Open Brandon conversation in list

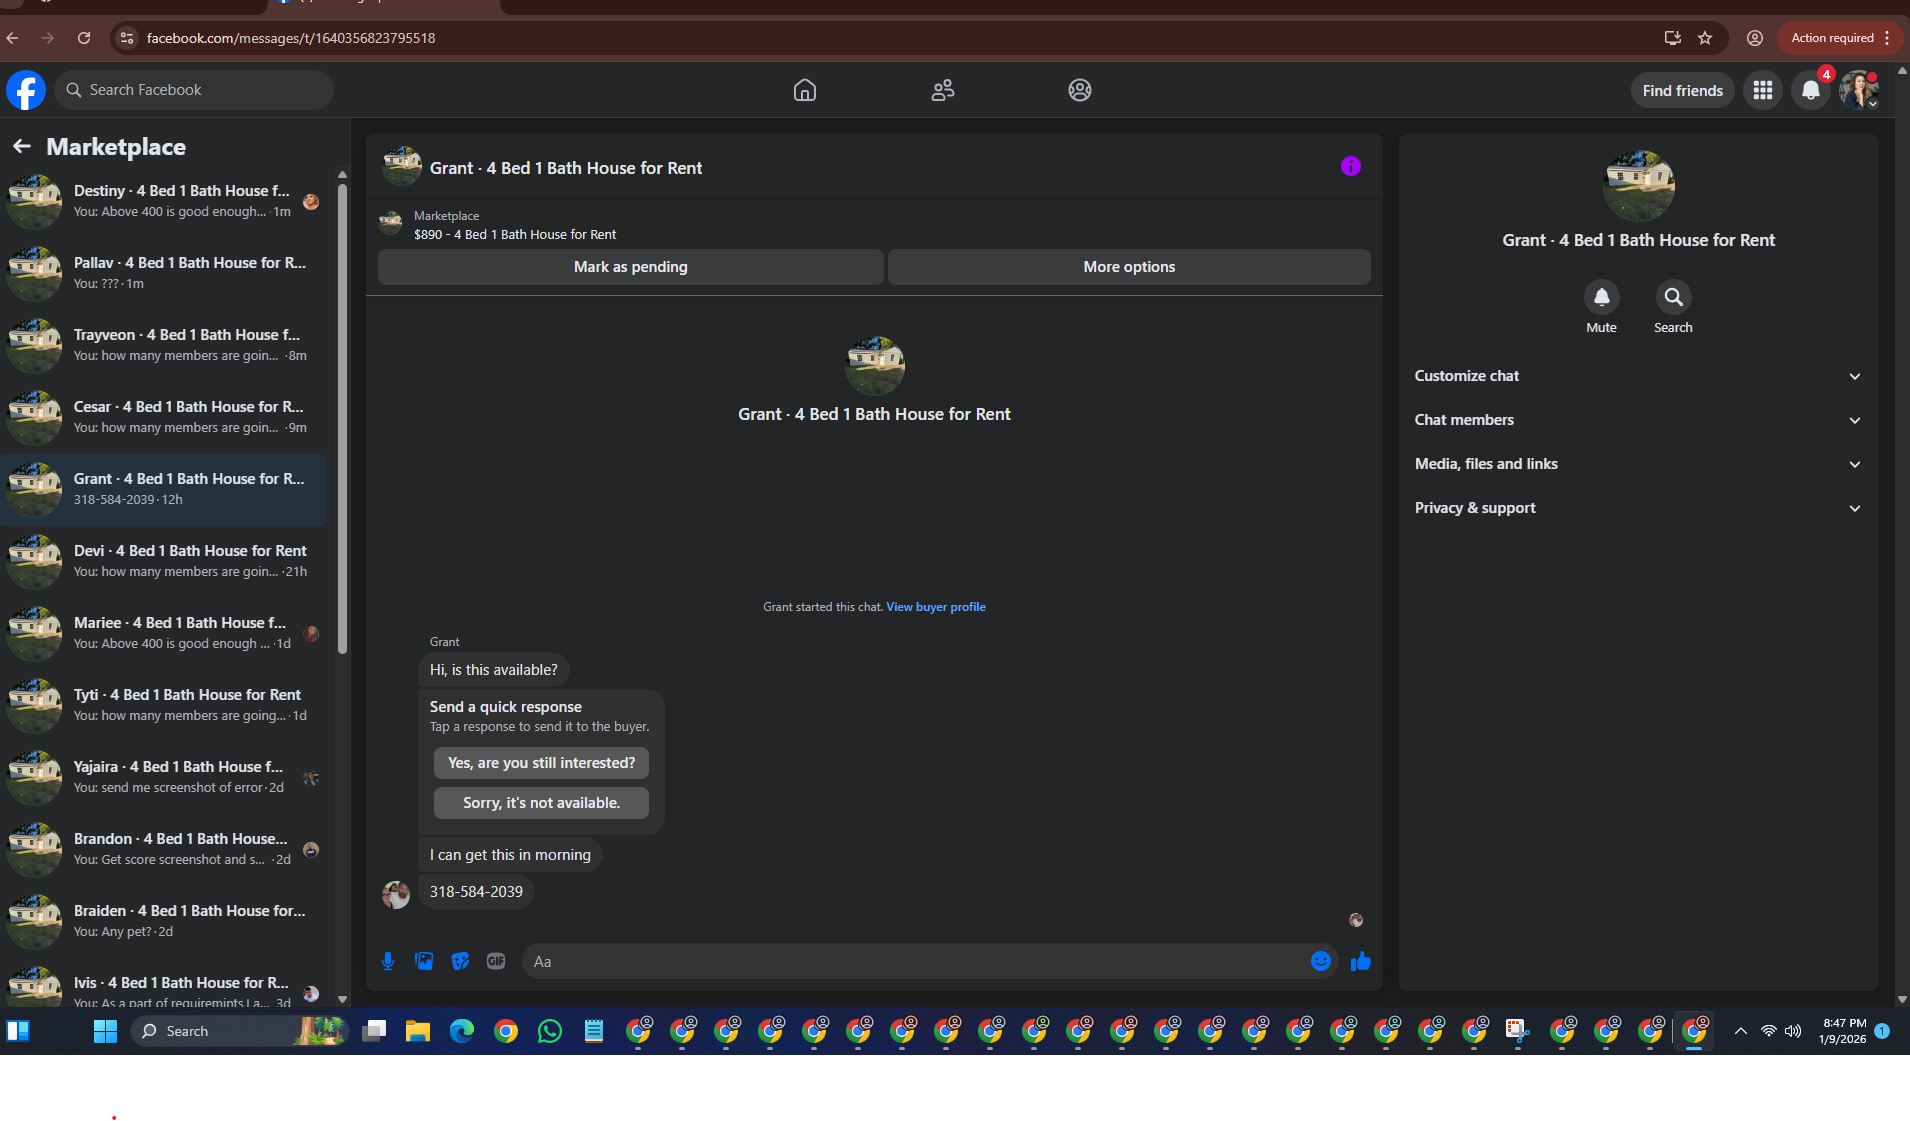click(x=164, y=849)
